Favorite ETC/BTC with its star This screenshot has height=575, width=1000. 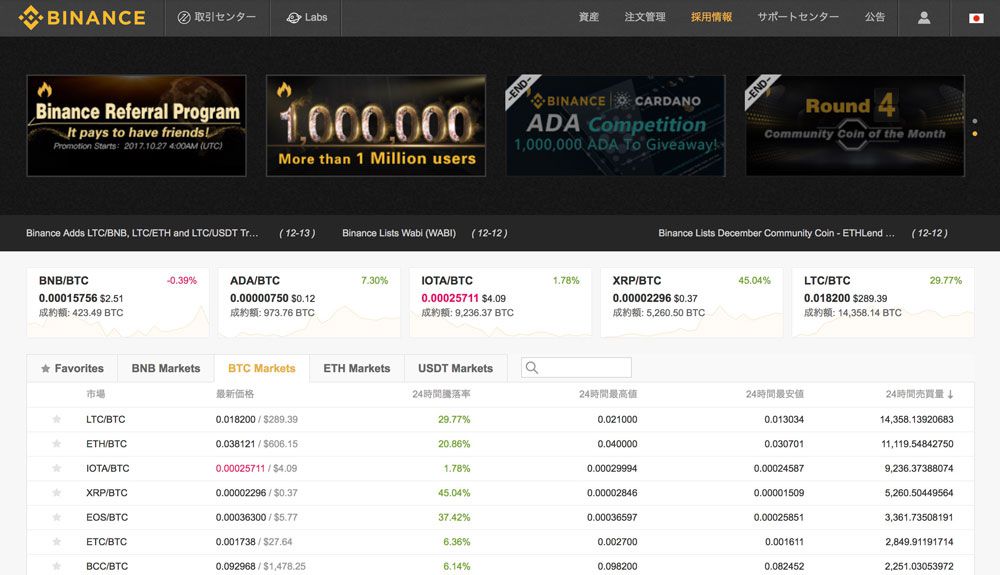pos(57,542)
